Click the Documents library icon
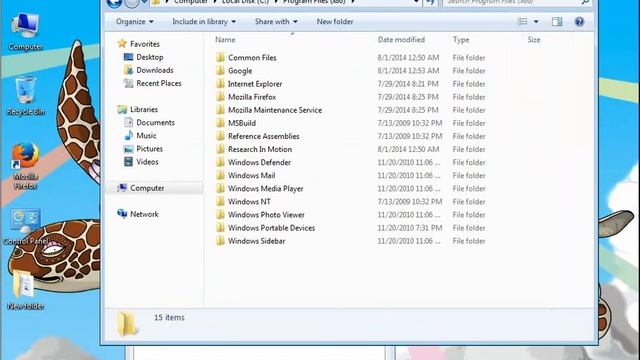This screenshot has height=360, width=640. click(129, 122)
